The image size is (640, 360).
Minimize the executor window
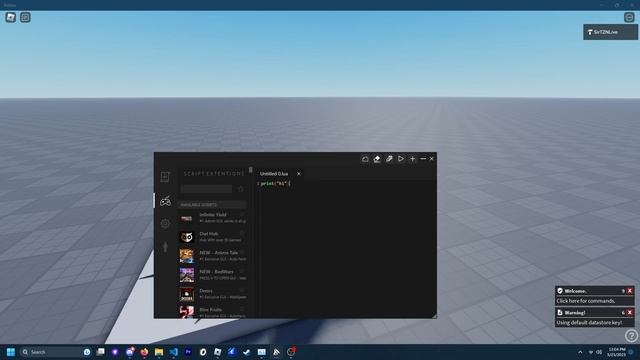[x=423, y=159]
